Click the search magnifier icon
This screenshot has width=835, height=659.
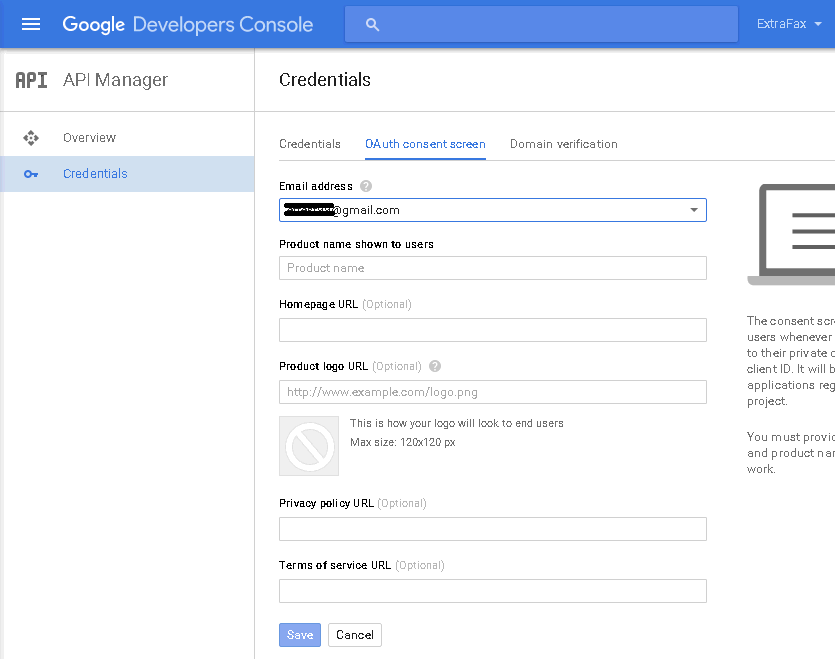coord(372,25)
